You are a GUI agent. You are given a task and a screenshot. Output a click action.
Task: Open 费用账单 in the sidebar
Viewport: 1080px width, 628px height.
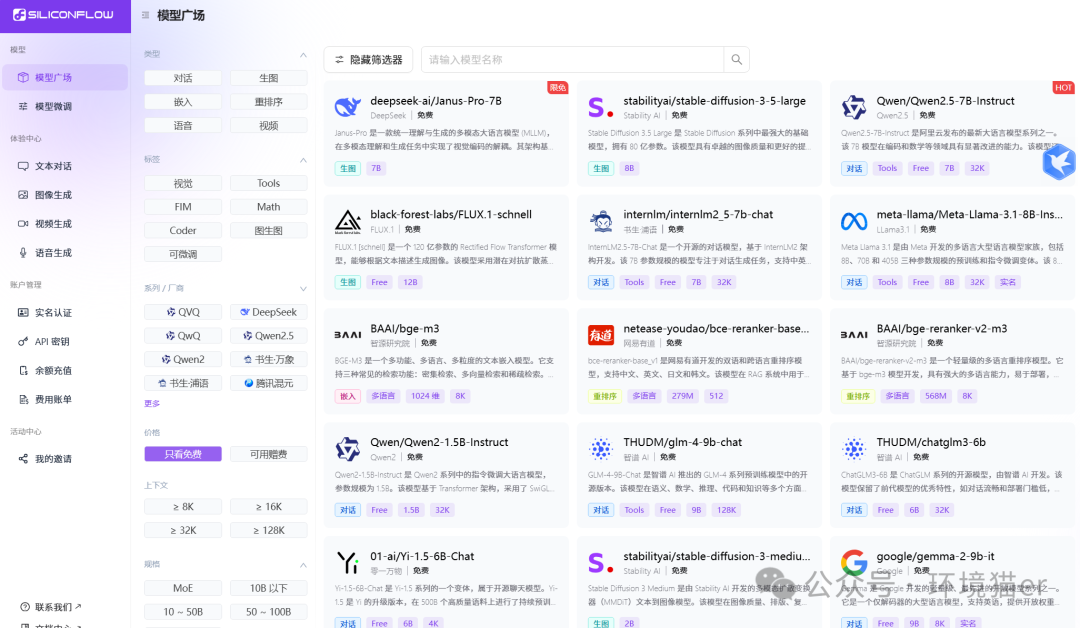click(x=65, y=399)
